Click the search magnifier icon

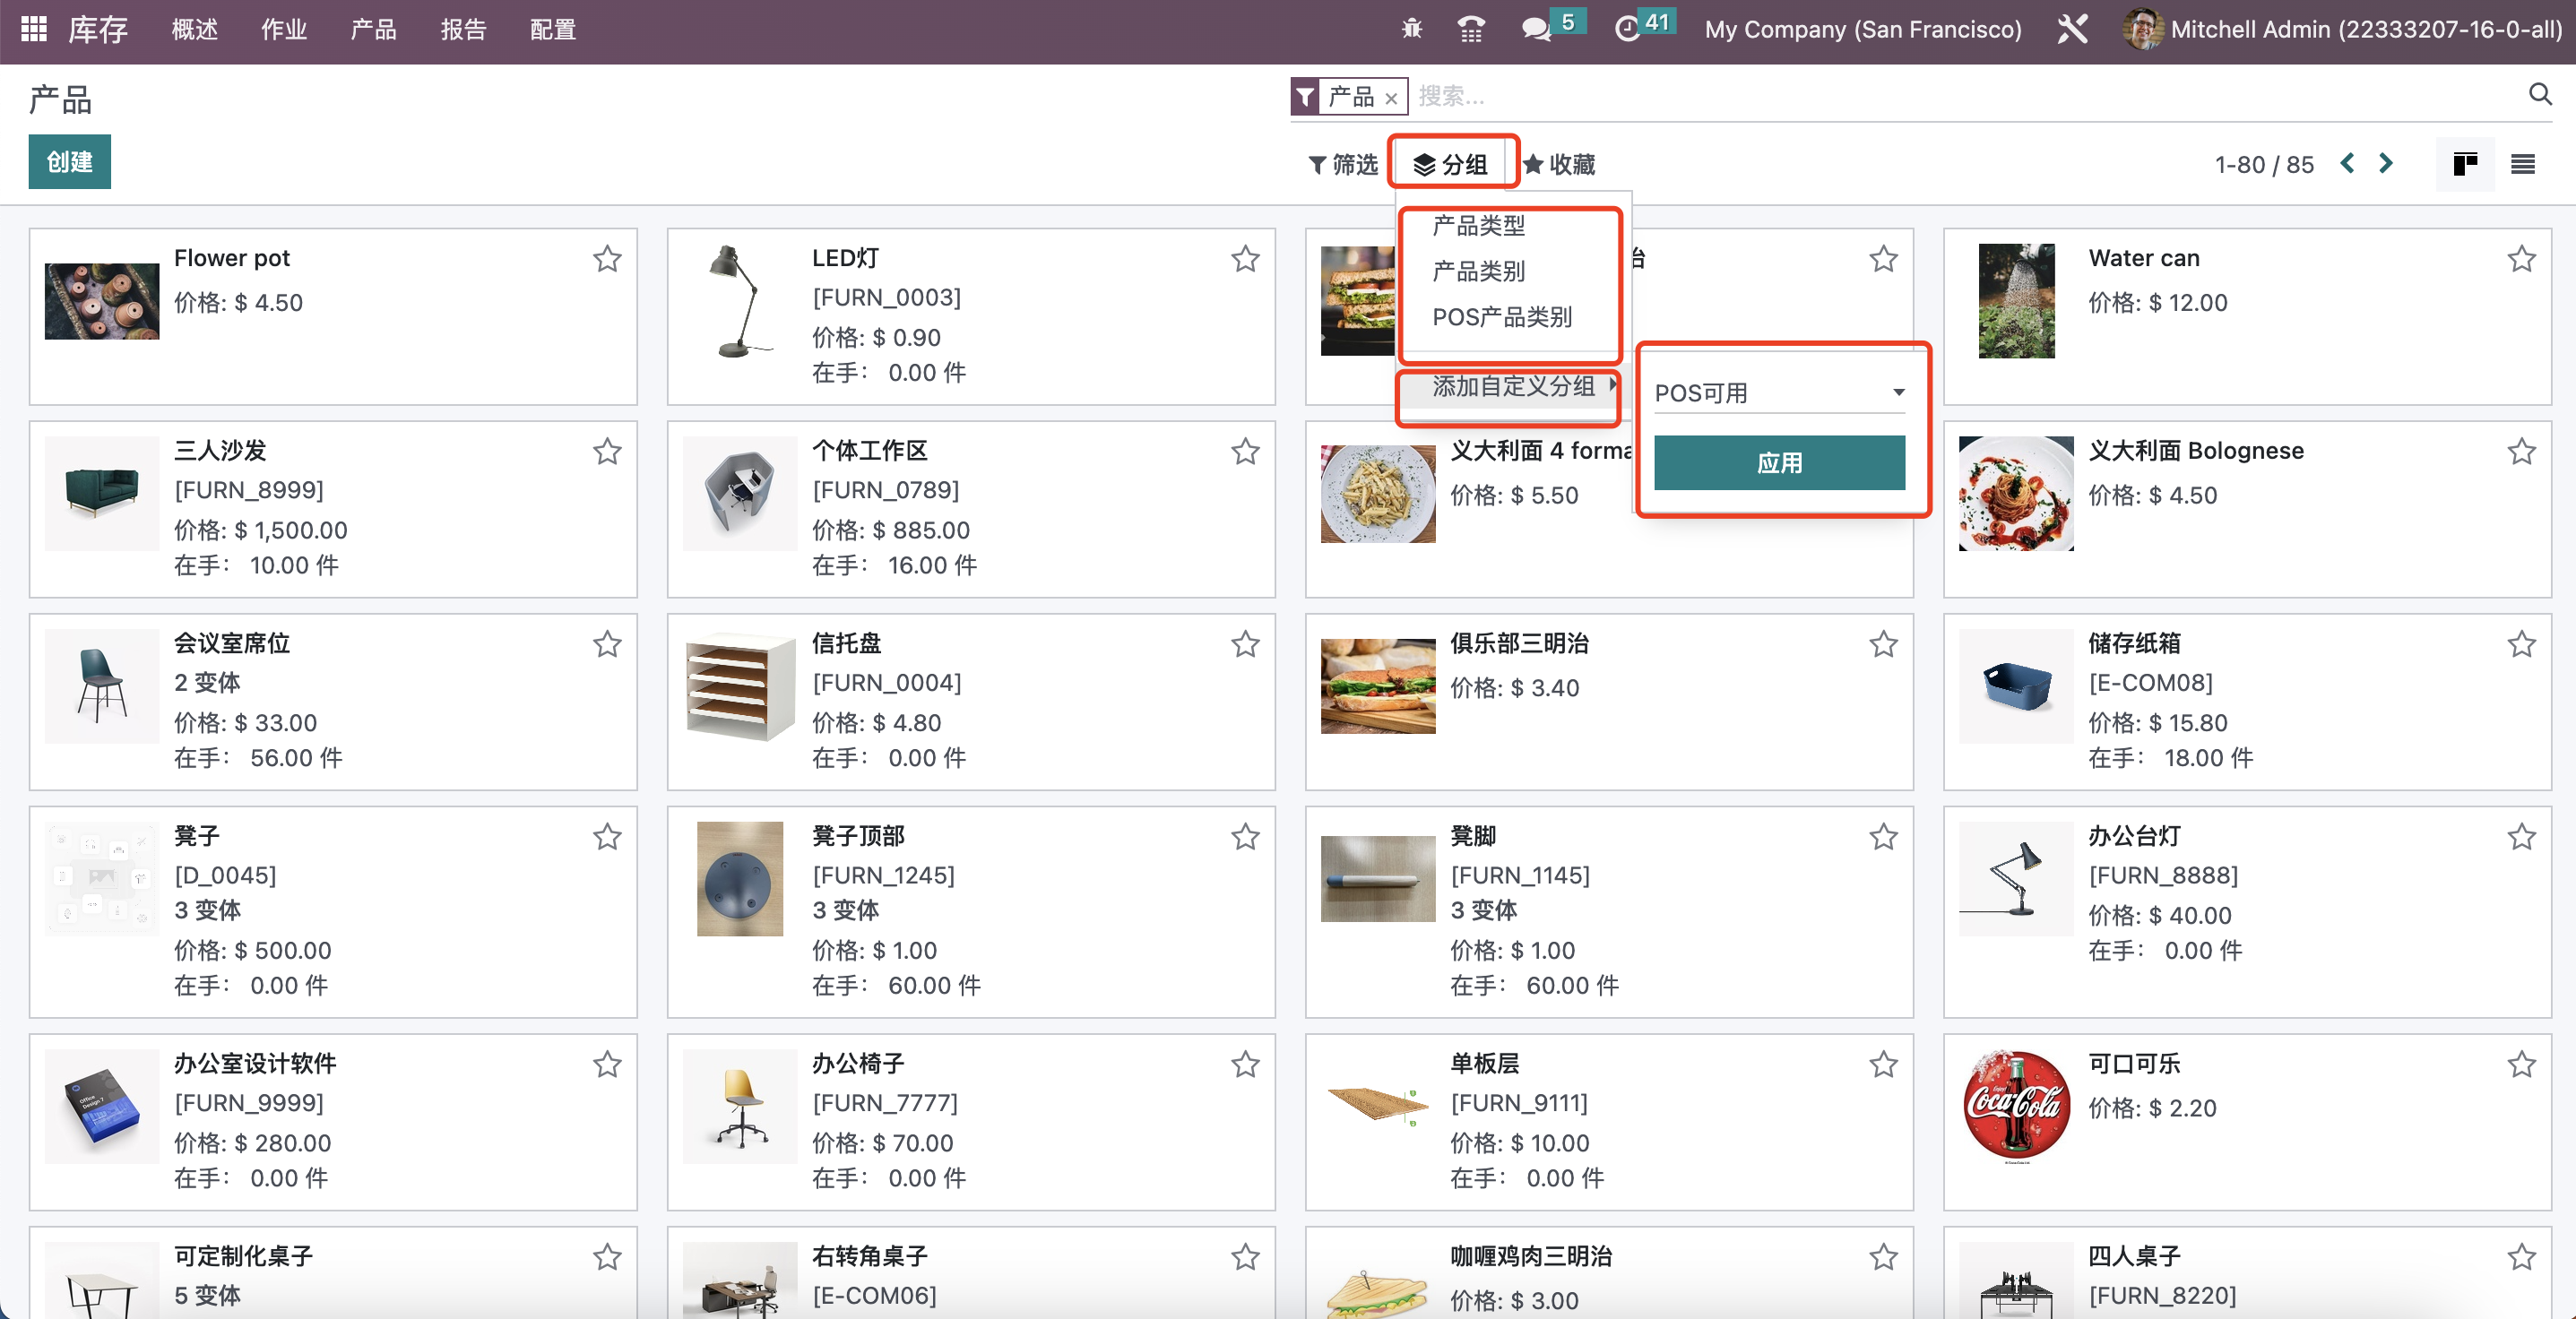click(2540, 95)
